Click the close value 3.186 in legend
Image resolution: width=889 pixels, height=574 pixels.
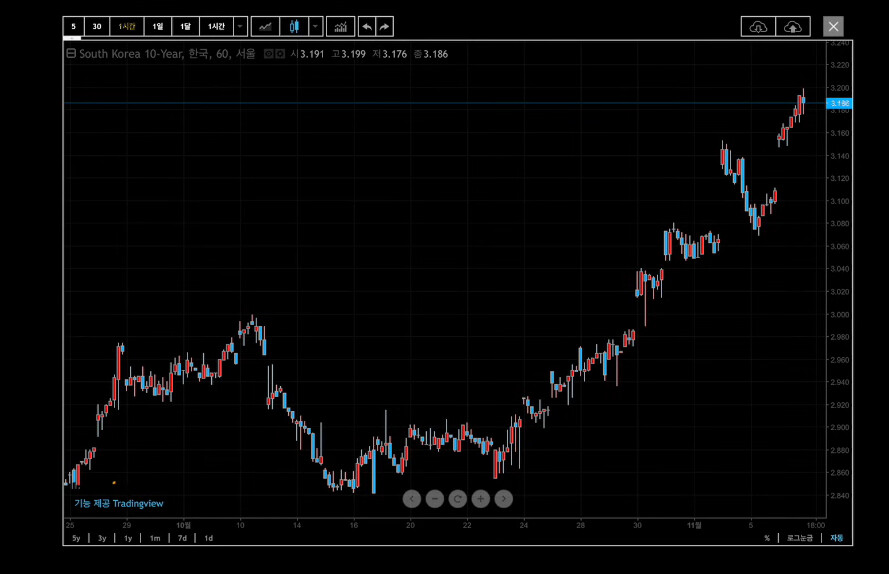(435, 54)
